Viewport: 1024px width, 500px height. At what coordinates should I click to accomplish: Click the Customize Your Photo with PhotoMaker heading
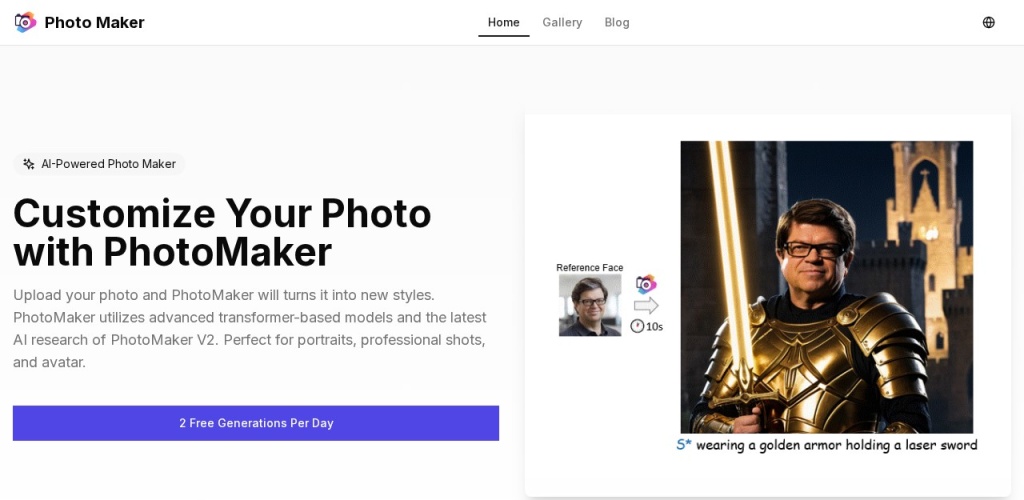[x=222, y=232]
